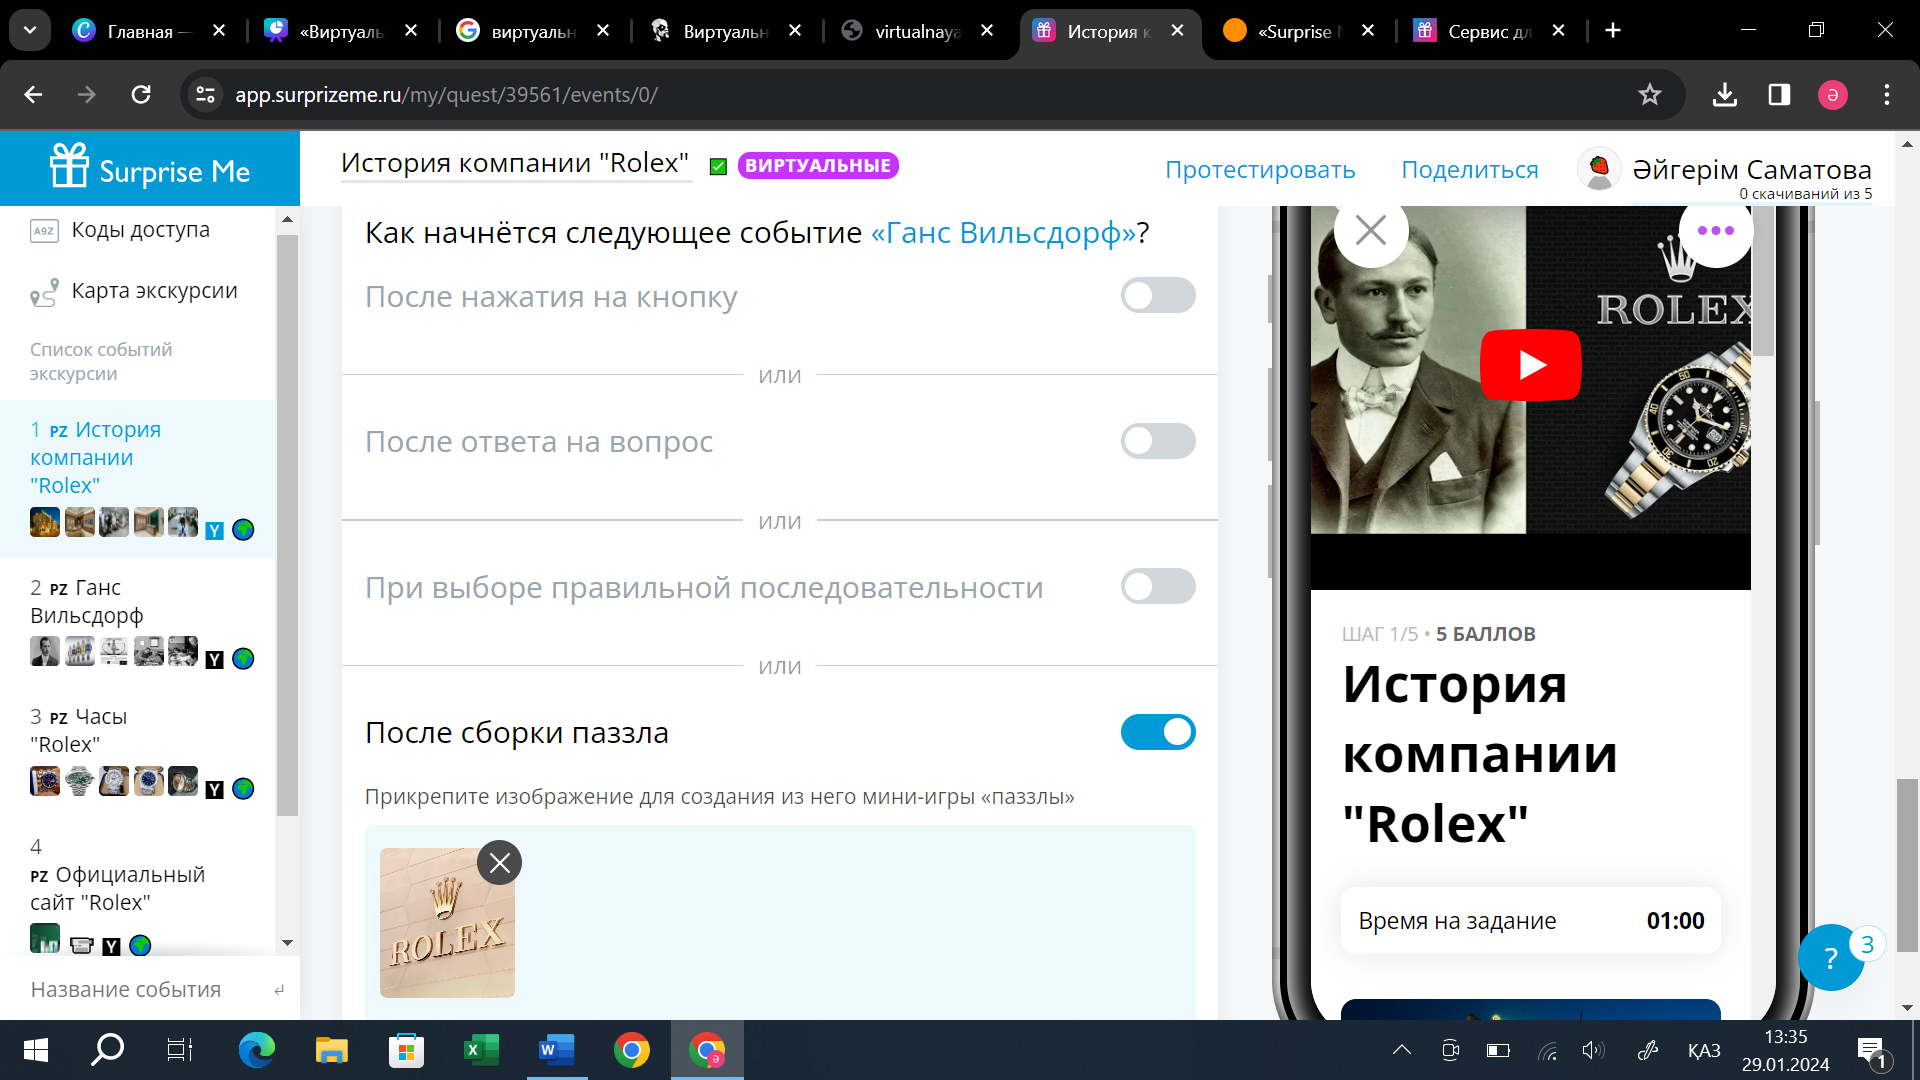Viewport: 1920px width, 1080px height.
Task: Open Коды доступа access codes icon
Action: pos(44,231)
